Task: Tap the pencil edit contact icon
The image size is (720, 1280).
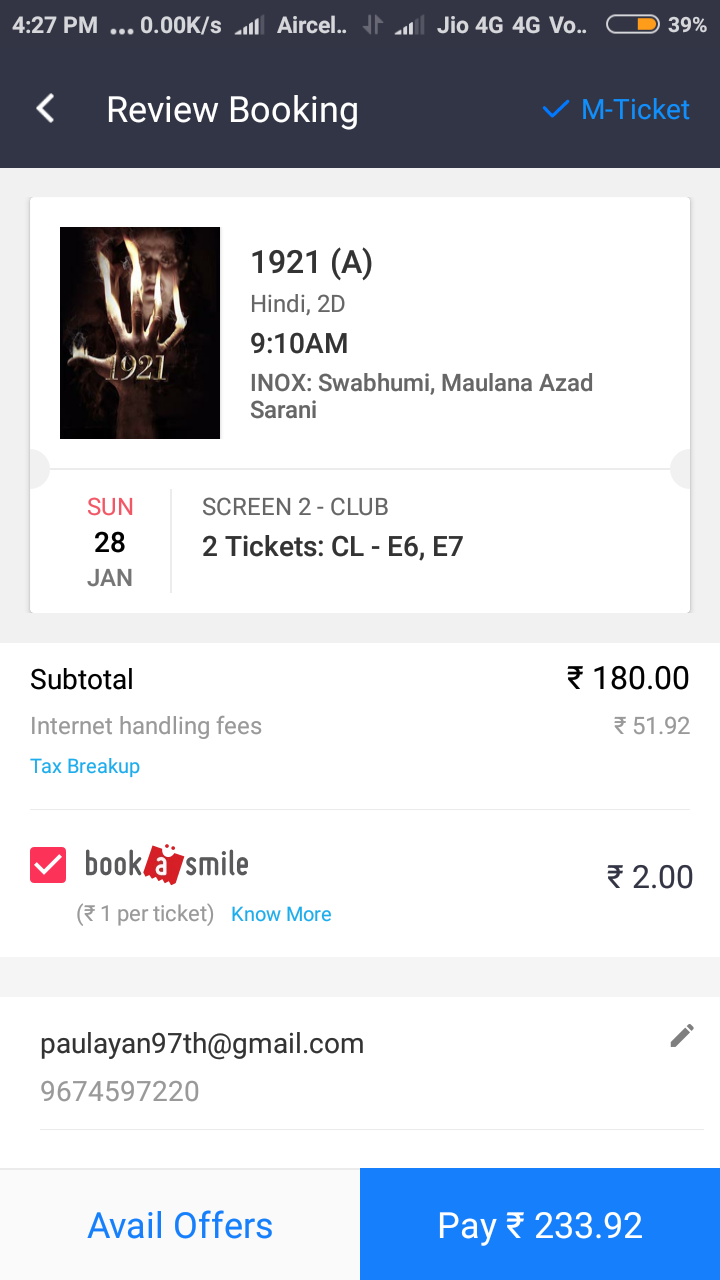Action: (682, 1036)
